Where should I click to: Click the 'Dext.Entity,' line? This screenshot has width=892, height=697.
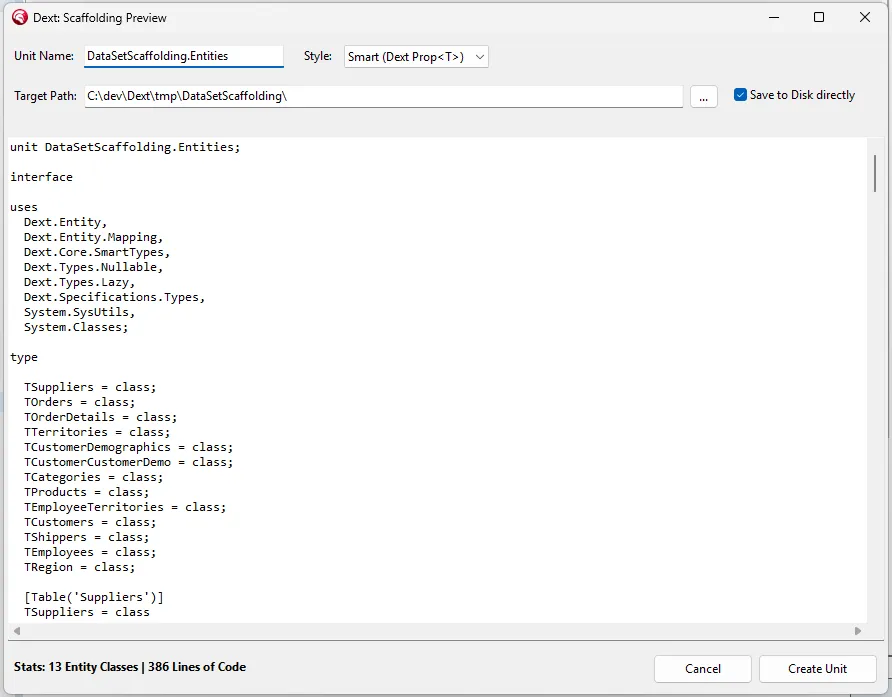(x=65, y=222)
